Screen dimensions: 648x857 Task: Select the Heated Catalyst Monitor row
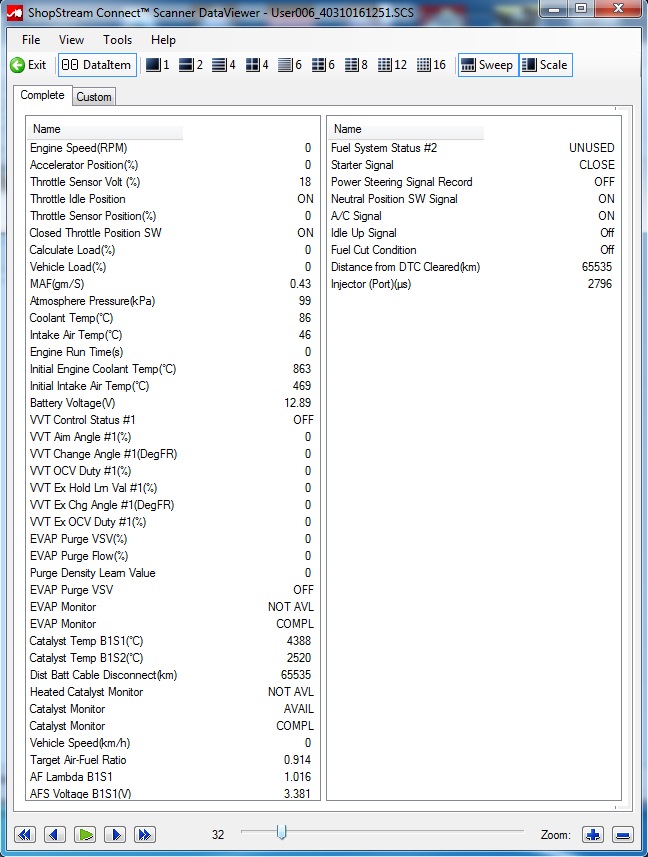coord(172,692)
